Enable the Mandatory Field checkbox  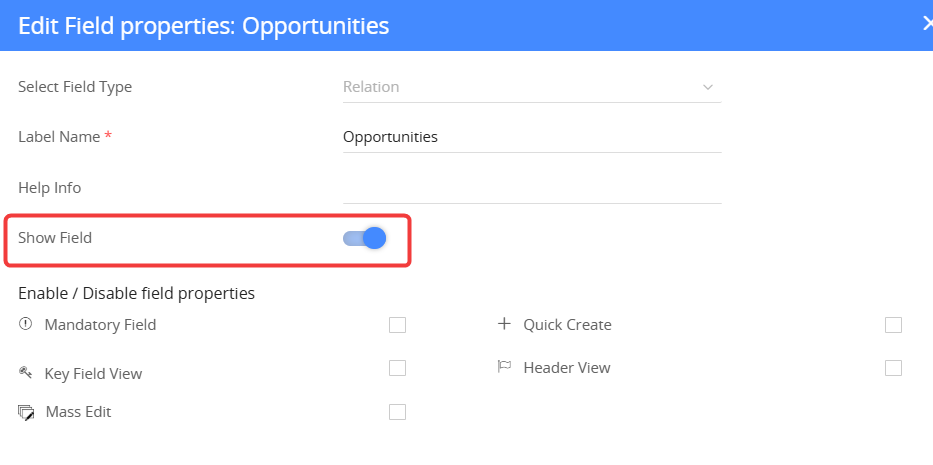click(397, 325)
